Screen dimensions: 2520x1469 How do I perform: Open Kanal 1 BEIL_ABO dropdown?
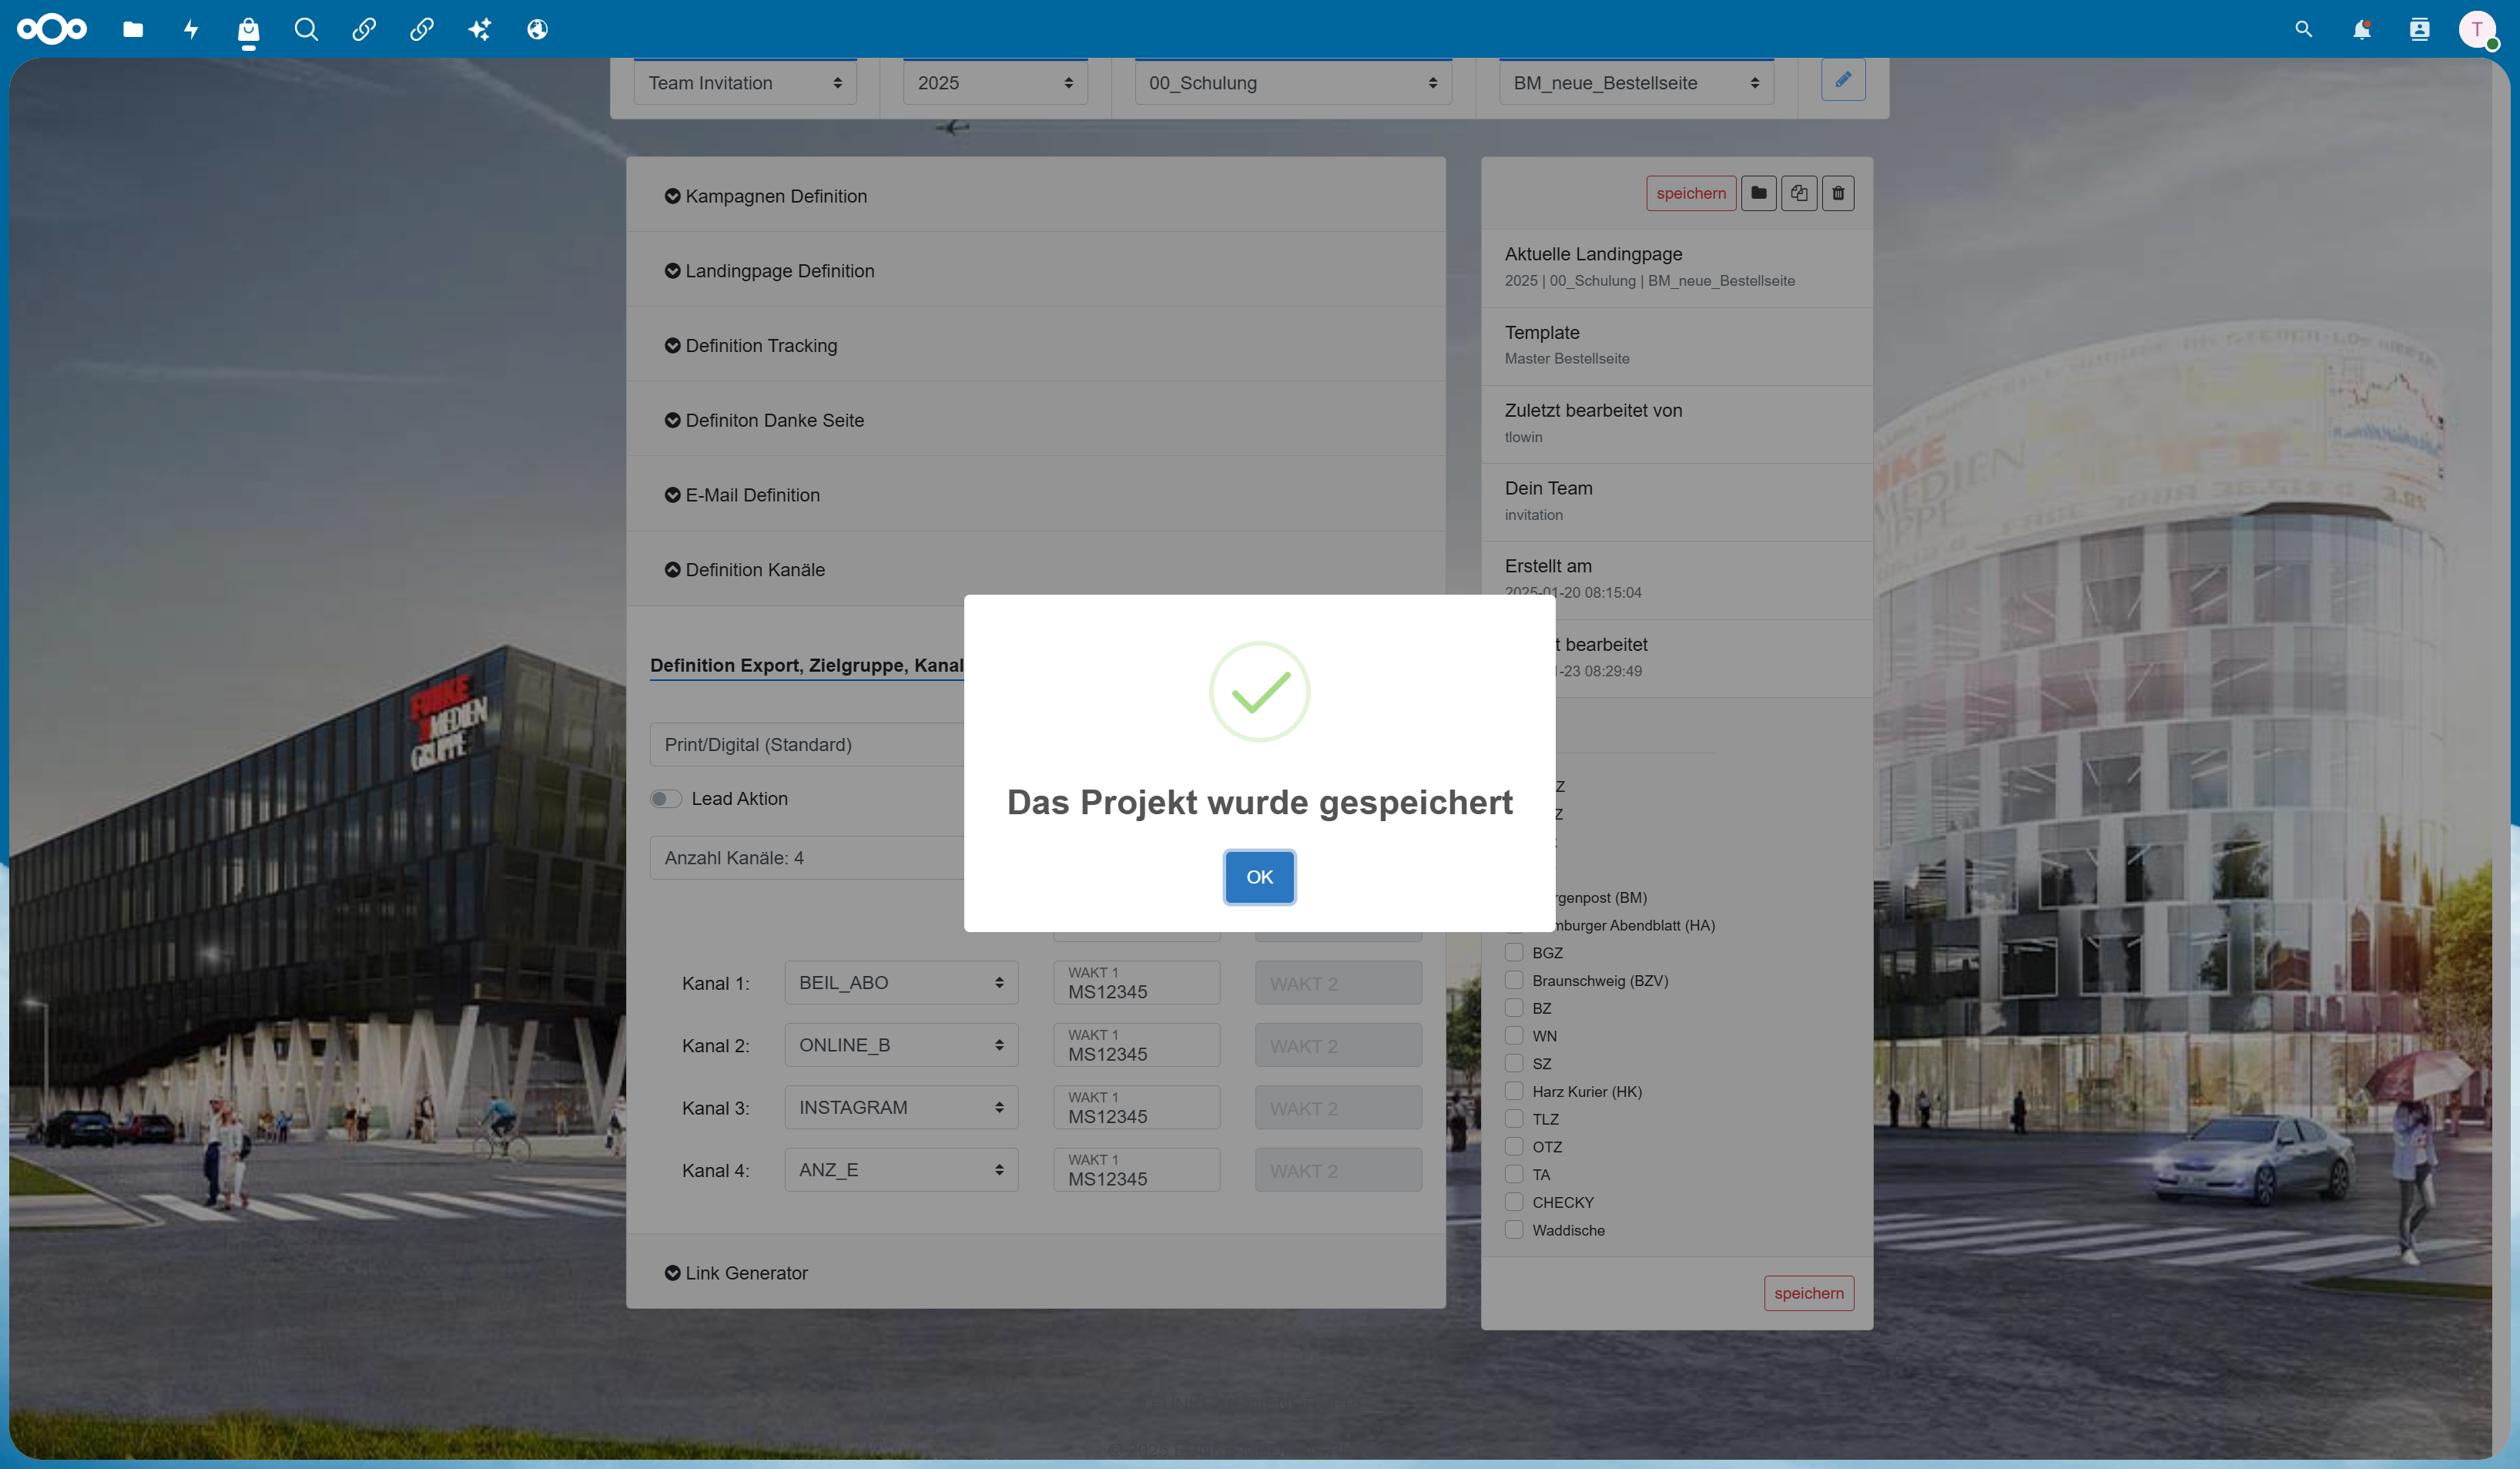pos(901,983)
